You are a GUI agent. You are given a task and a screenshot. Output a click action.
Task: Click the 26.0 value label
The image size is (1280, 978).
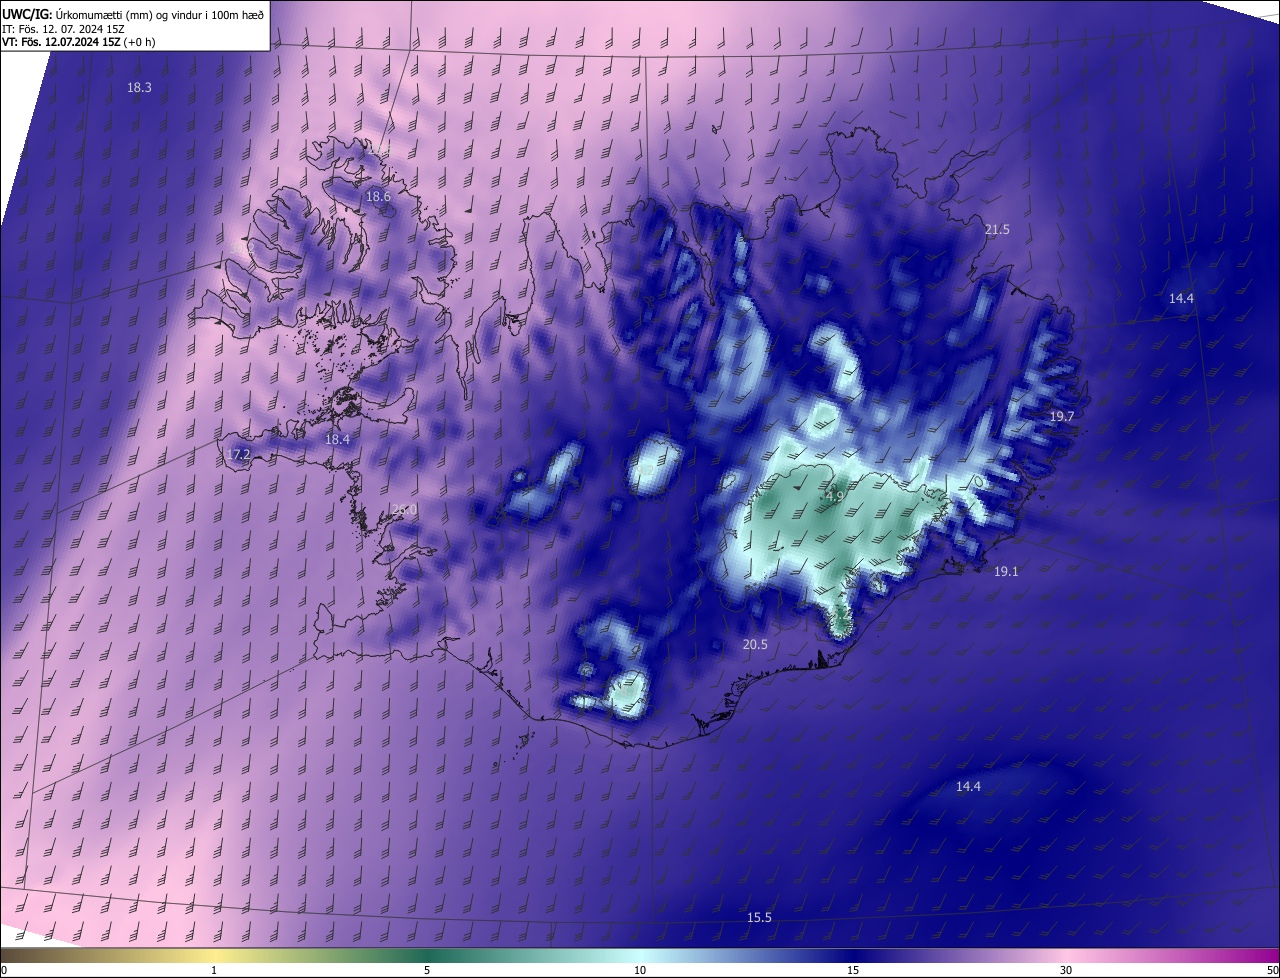pos(405,510)
